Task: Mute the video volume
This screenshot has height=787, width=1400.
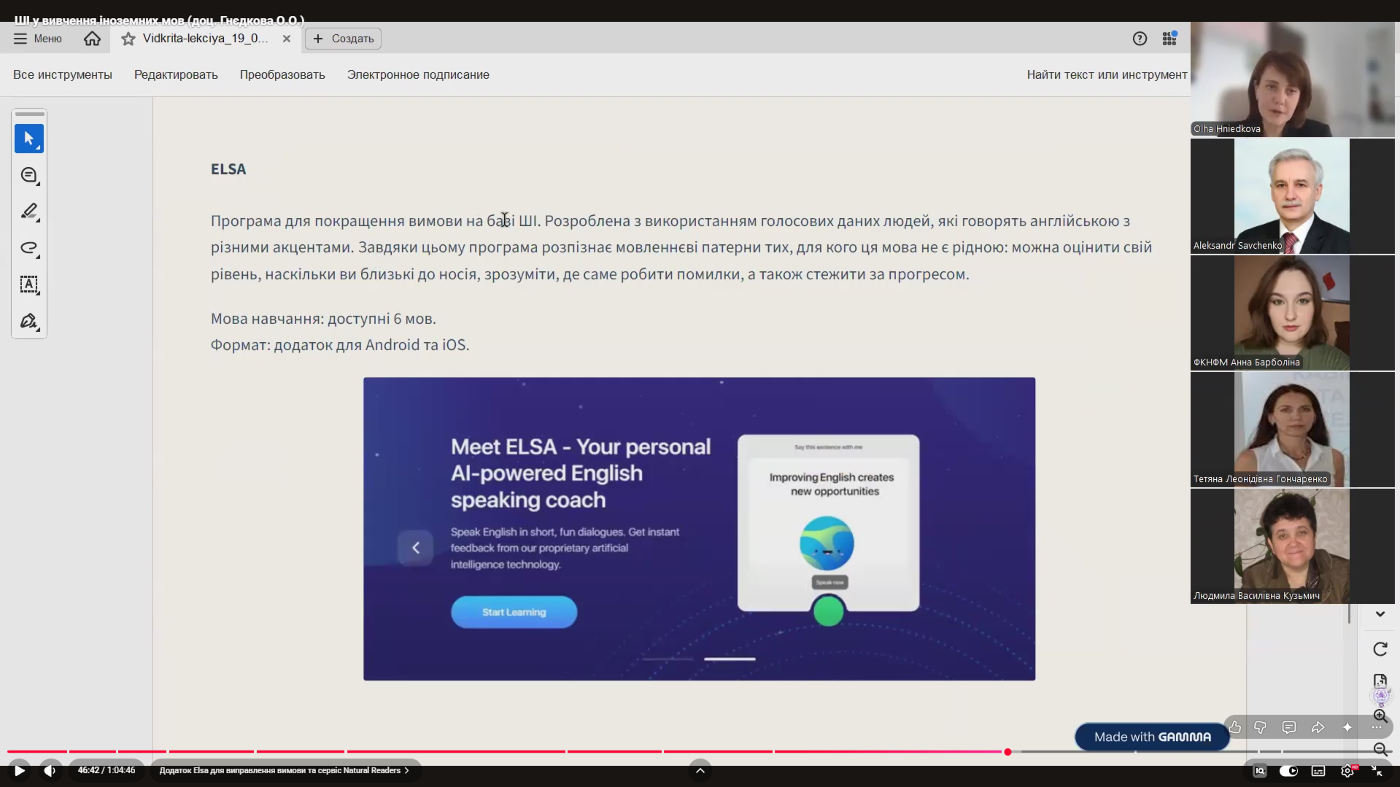Action: point(50,771)
